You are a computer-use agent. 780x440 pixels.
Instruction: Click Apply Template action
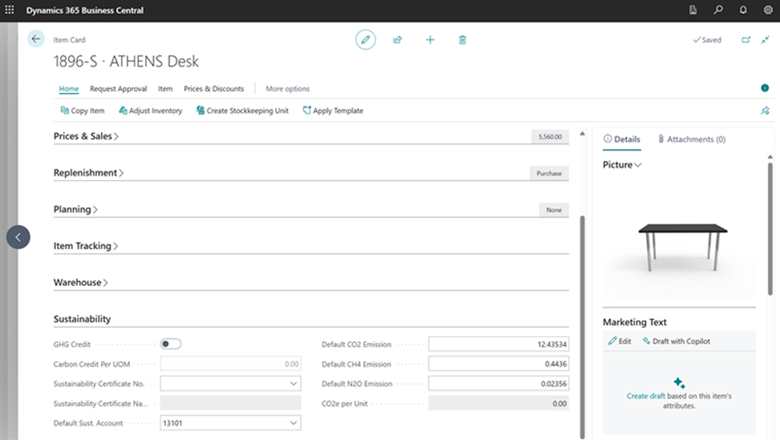(x=333, y=110)
